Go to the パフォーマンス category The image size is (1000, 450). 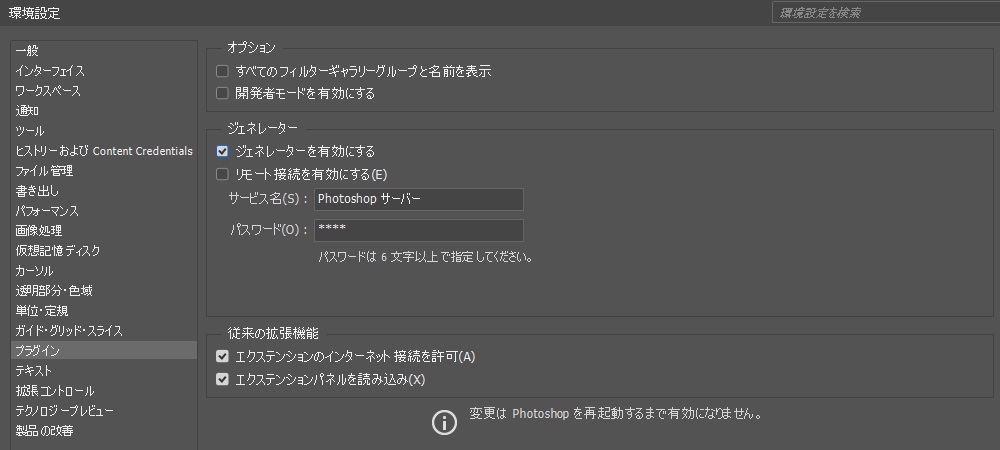point(104,211)
